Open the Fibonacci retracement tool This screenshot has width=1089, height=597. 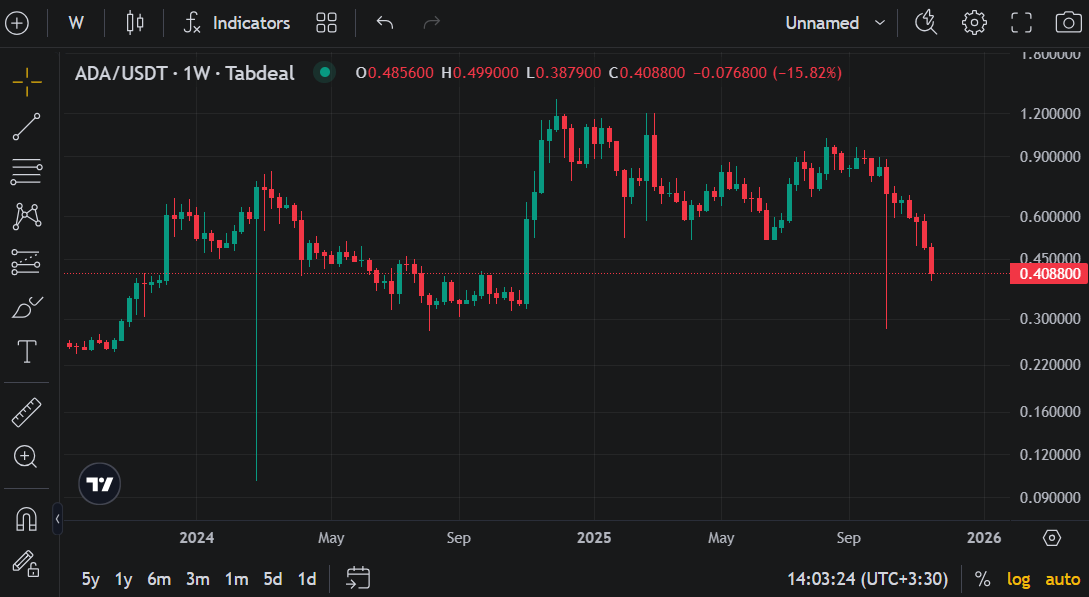click(27, 172)
